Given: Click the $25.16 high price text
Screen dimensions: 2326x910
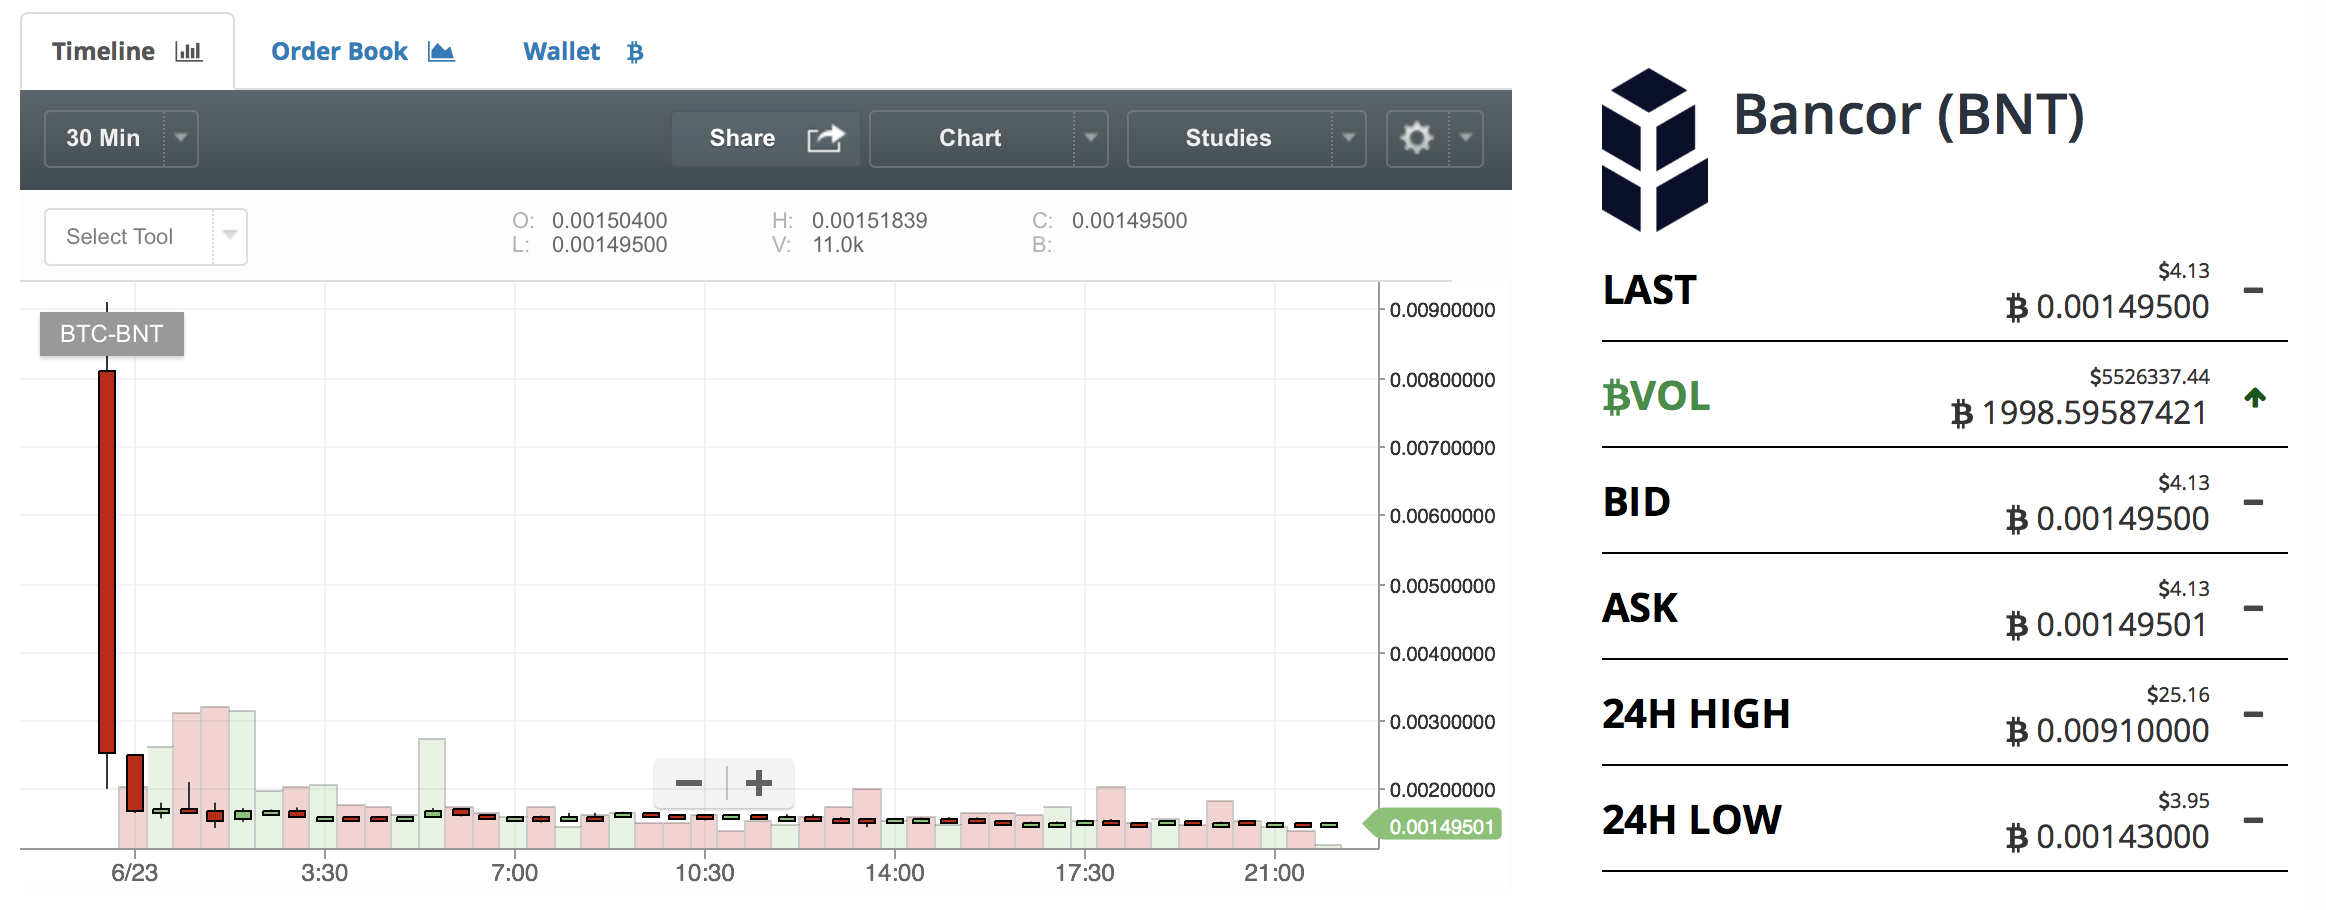Looking at the screenshot, I should click(x=2178, y=695).
